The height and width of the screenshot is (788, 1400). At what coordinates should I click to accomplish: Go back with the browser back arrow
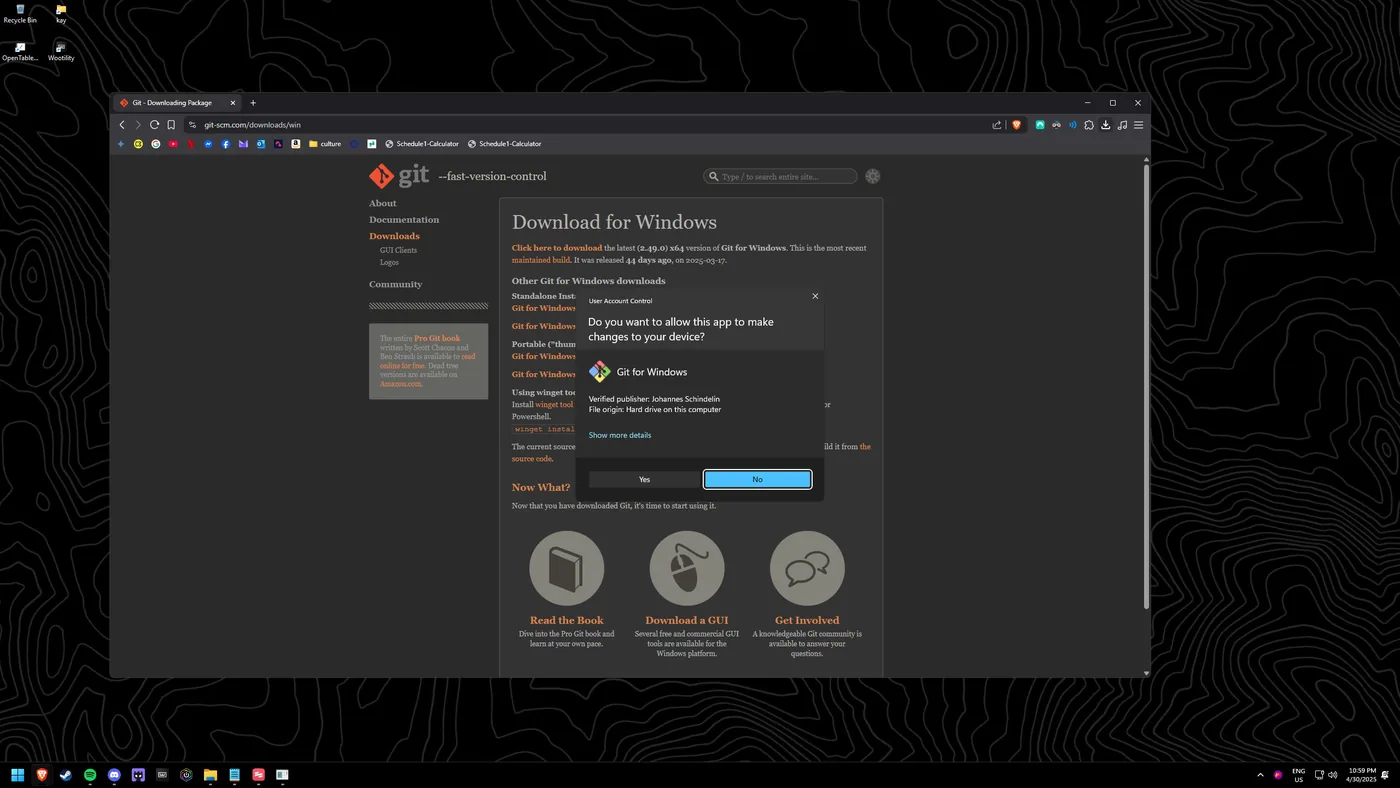coord(122,125)
